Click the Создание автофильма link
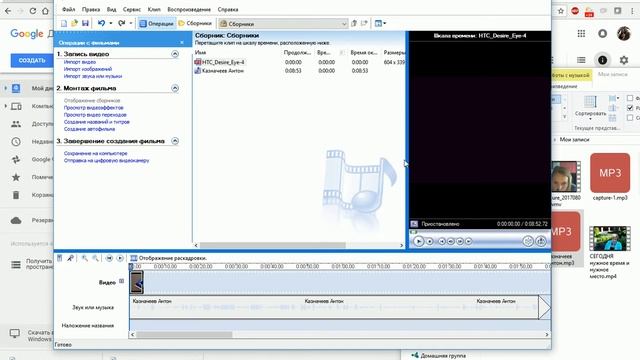Screen dimensions: 640x360 (89, 129)
